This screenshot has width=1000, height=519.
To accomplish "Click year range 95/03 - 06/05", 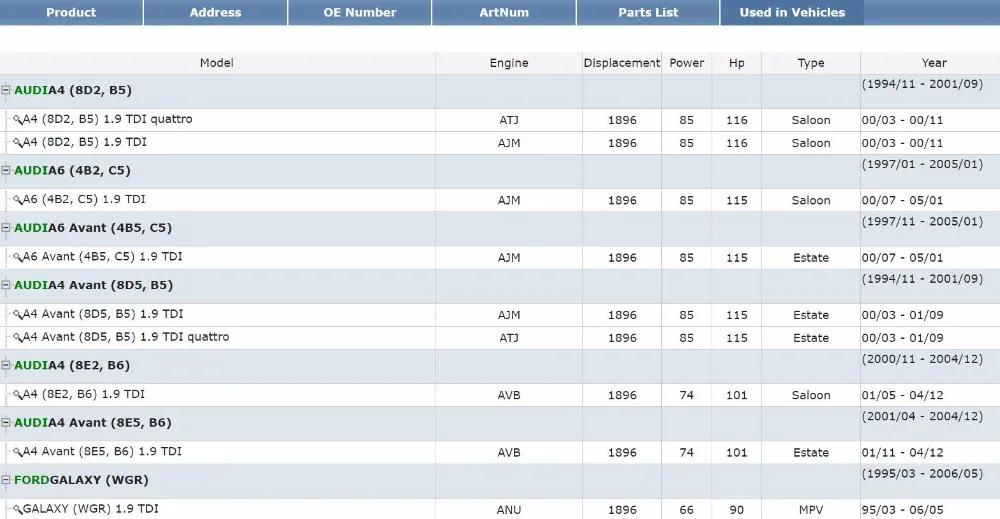I will point(902,510).
